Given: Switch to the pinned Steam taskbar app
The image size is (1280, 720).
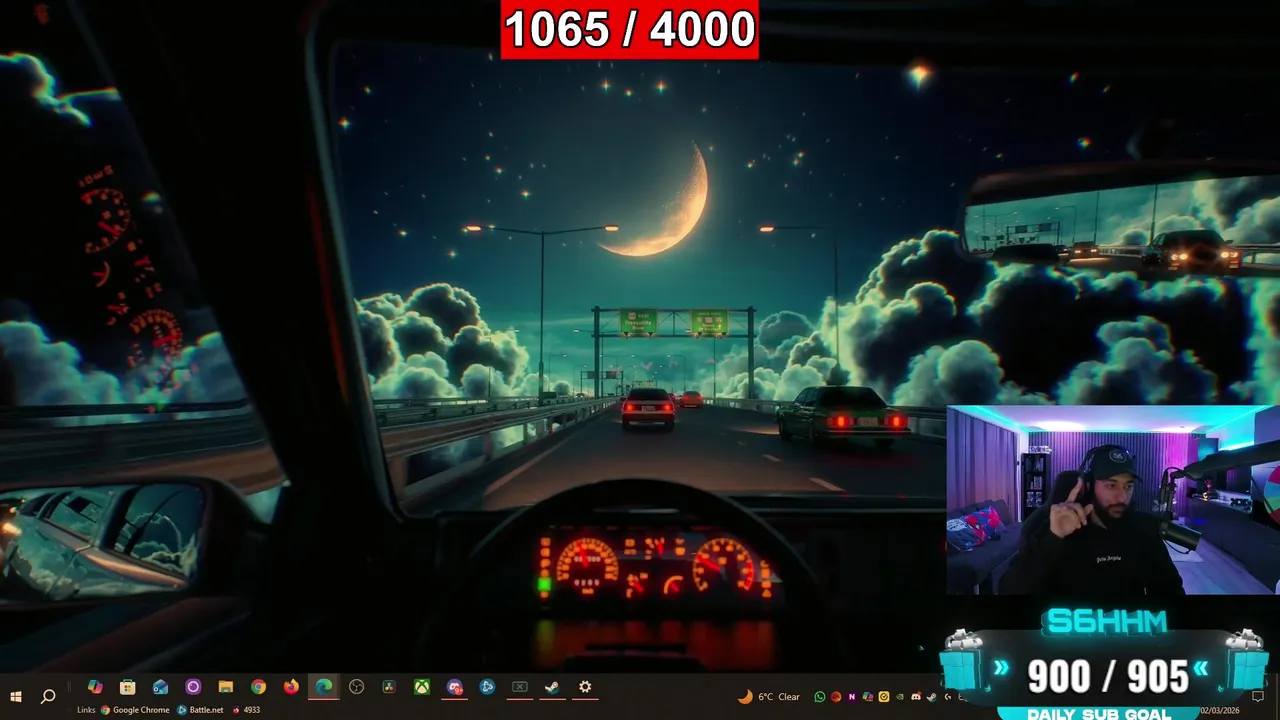Looking at the screenshot, I should pos(552,687).
